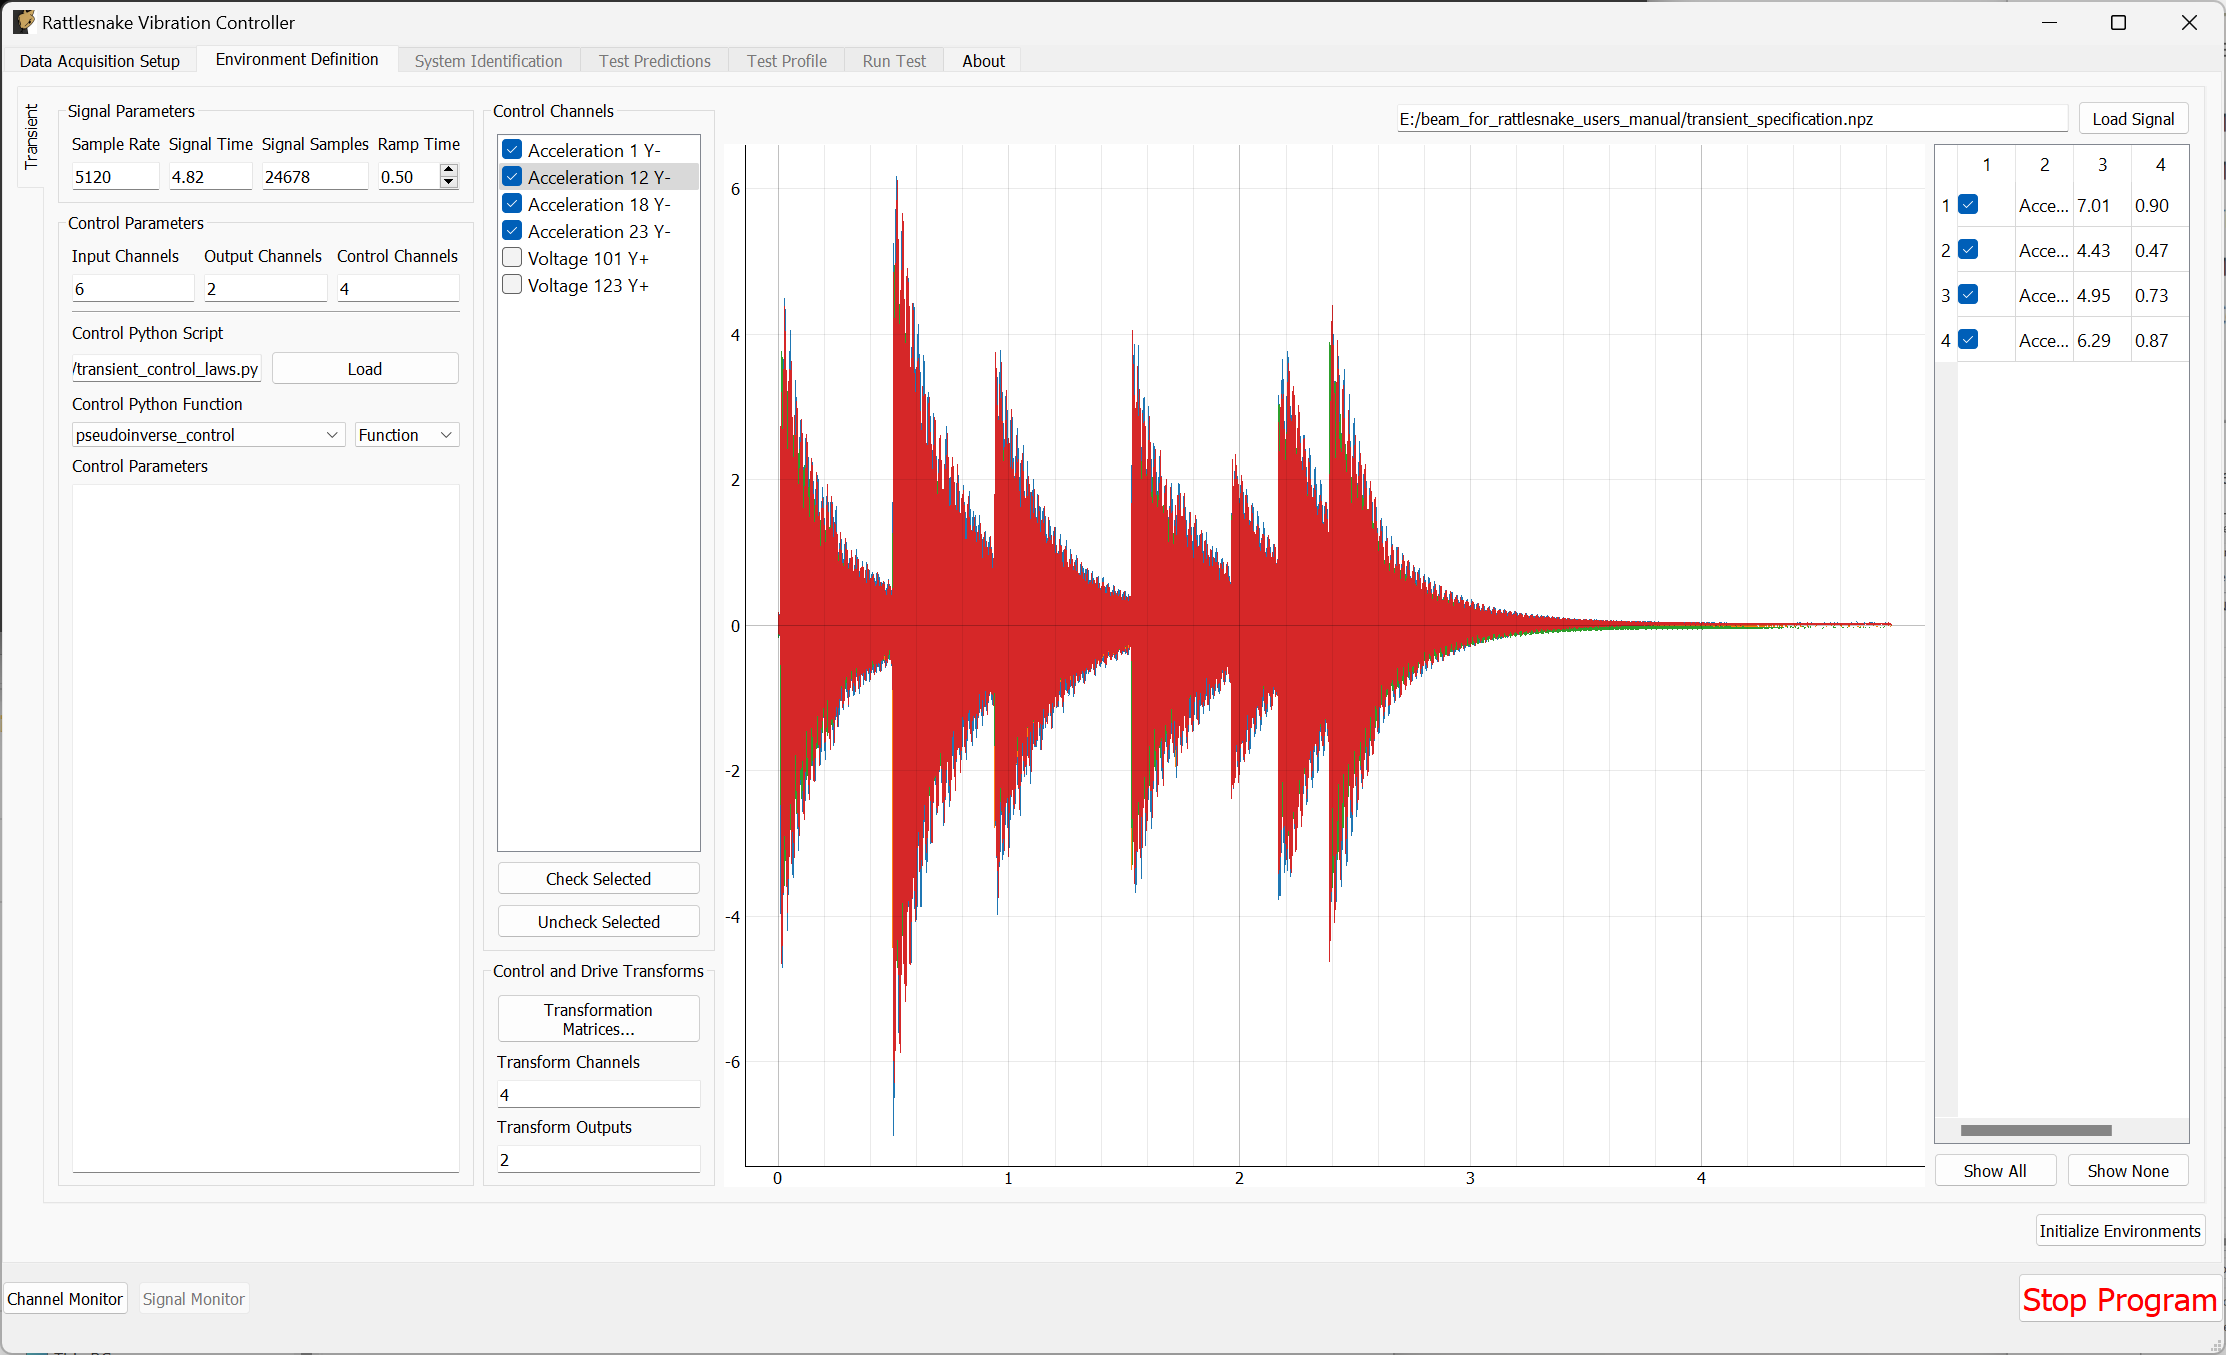Click the Stop Program button
Viewport: 2226px width, 1355px height.
[x=2120, y=1299]
